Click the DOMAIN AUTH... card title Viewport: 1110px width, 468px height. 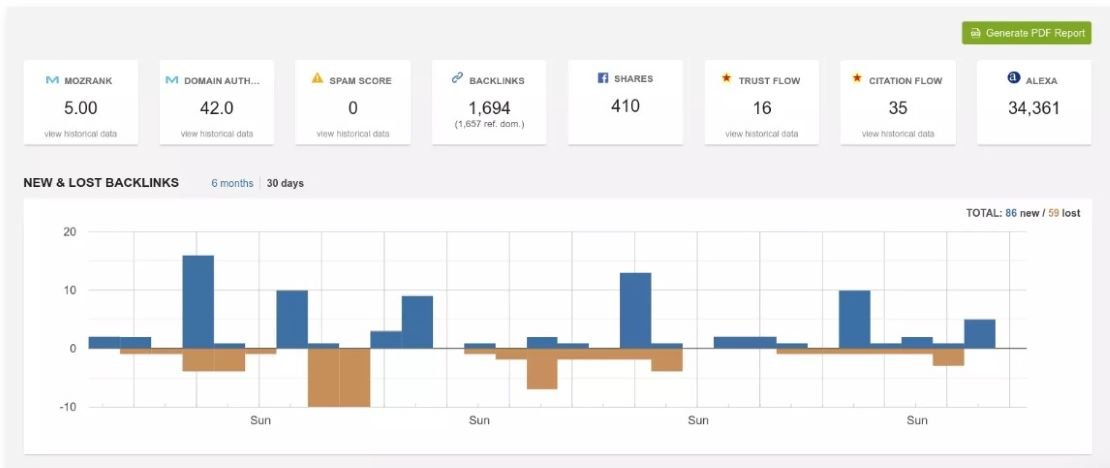[222, 81]
